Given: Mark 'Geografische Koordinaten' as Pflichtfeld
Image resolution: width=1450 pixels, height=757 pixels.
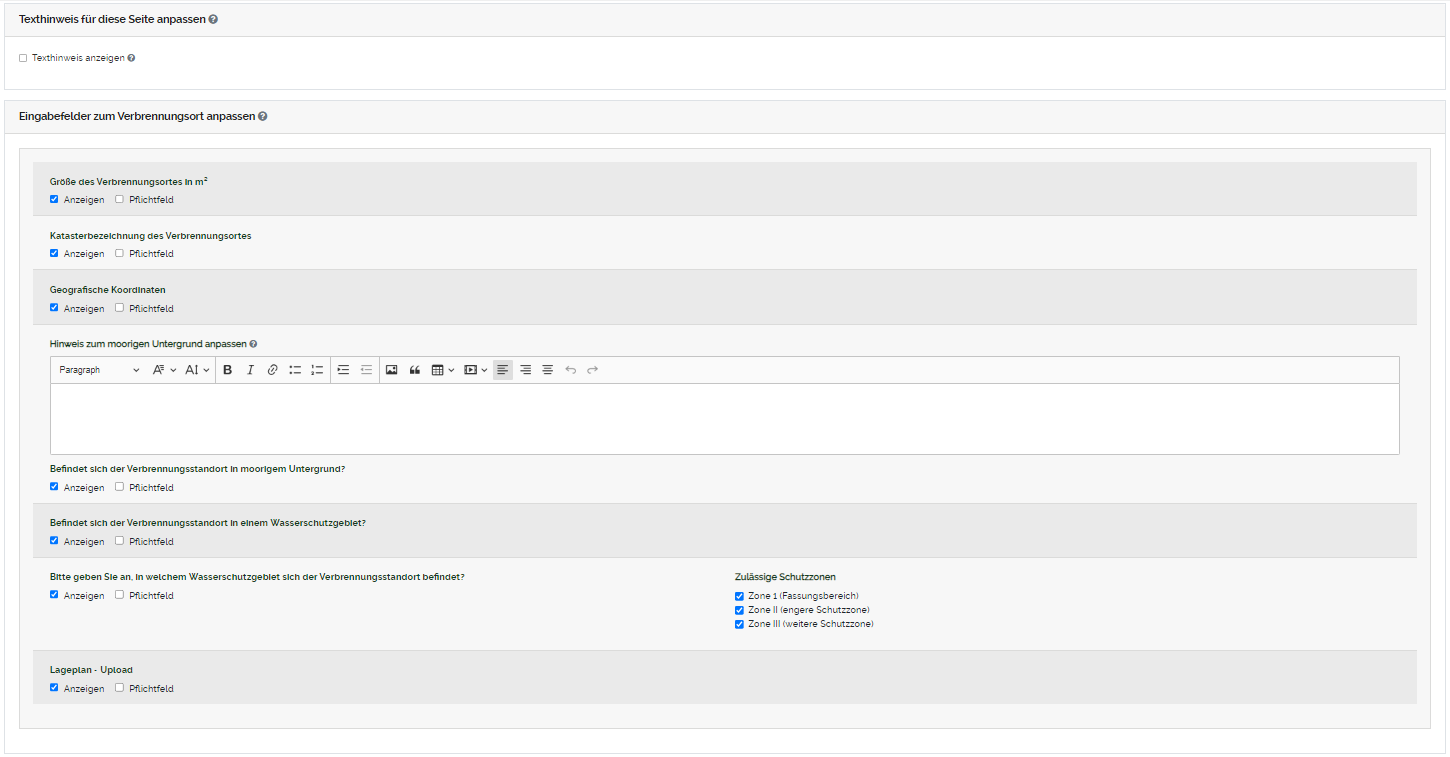Looking at the screenshot, I should [x=119, y=308].
